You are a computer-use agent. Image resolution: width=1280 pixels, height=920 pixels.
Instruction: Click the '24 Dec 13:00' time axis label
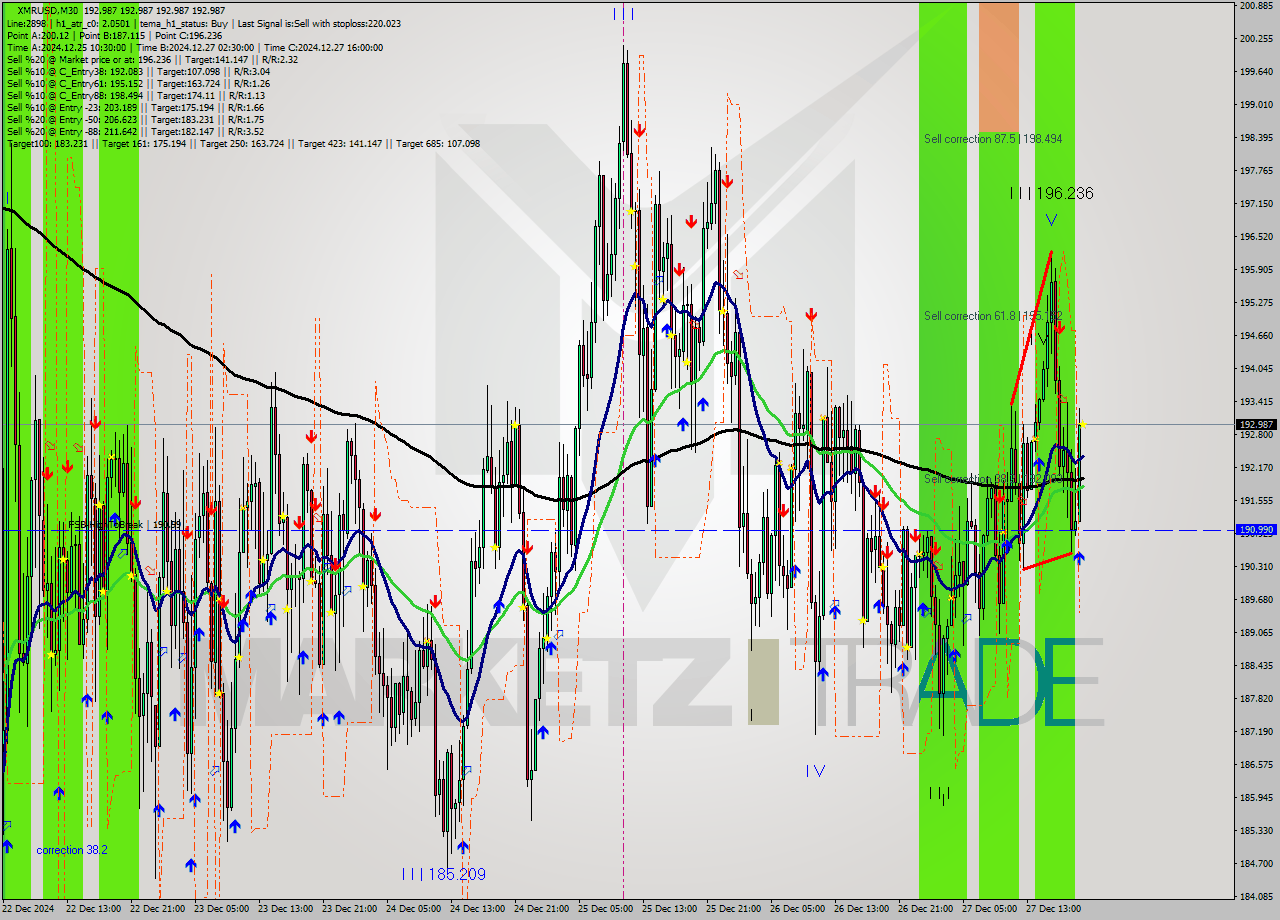(x=477, y=909)
